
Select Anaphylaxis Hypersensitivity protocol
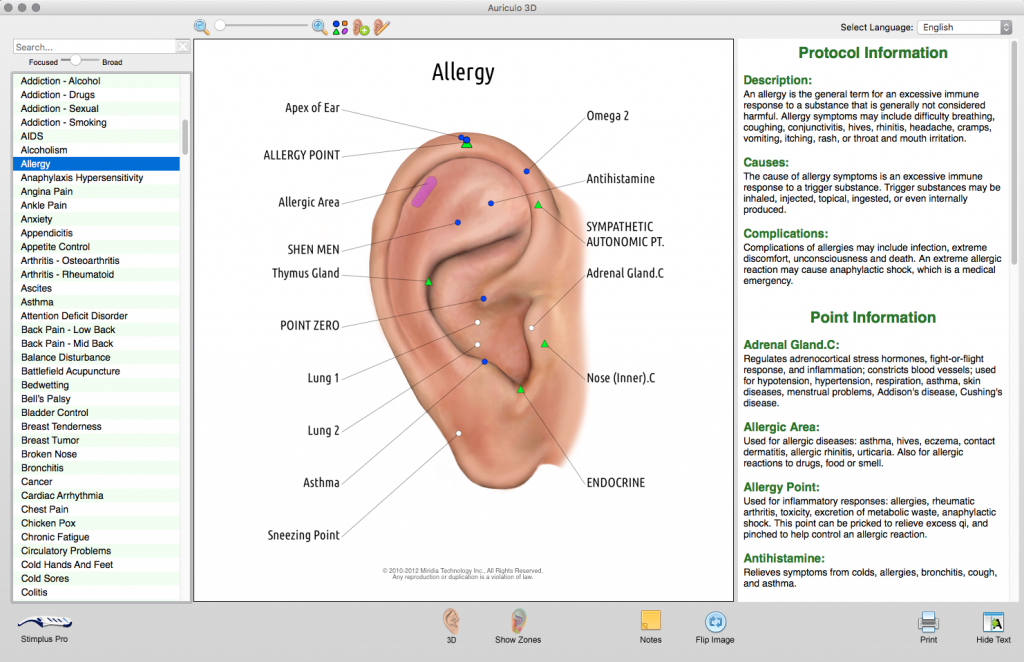pos(97,178)
